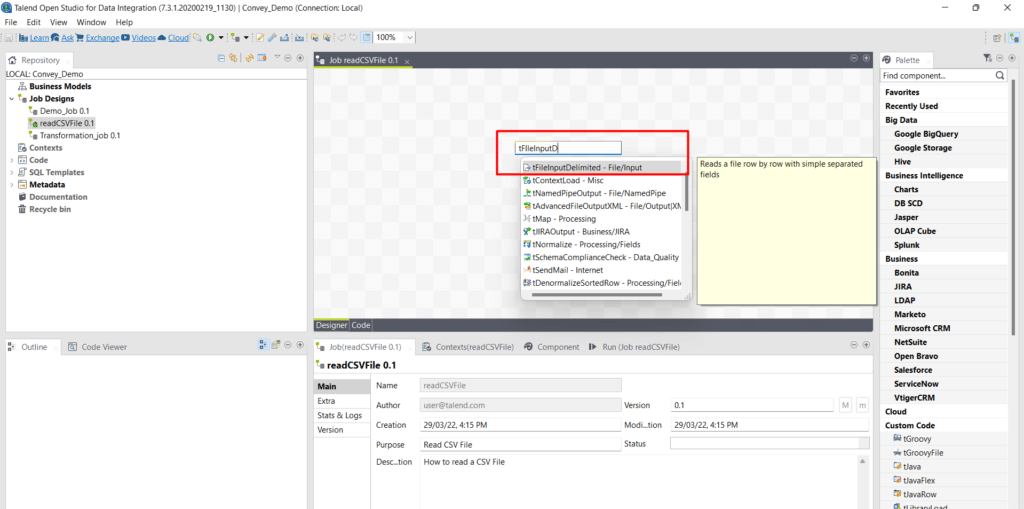The height and width of the screenshot is (509, 1024).
Task: Select Recycle bin in the Repository tree
Action: click(50, 209)
